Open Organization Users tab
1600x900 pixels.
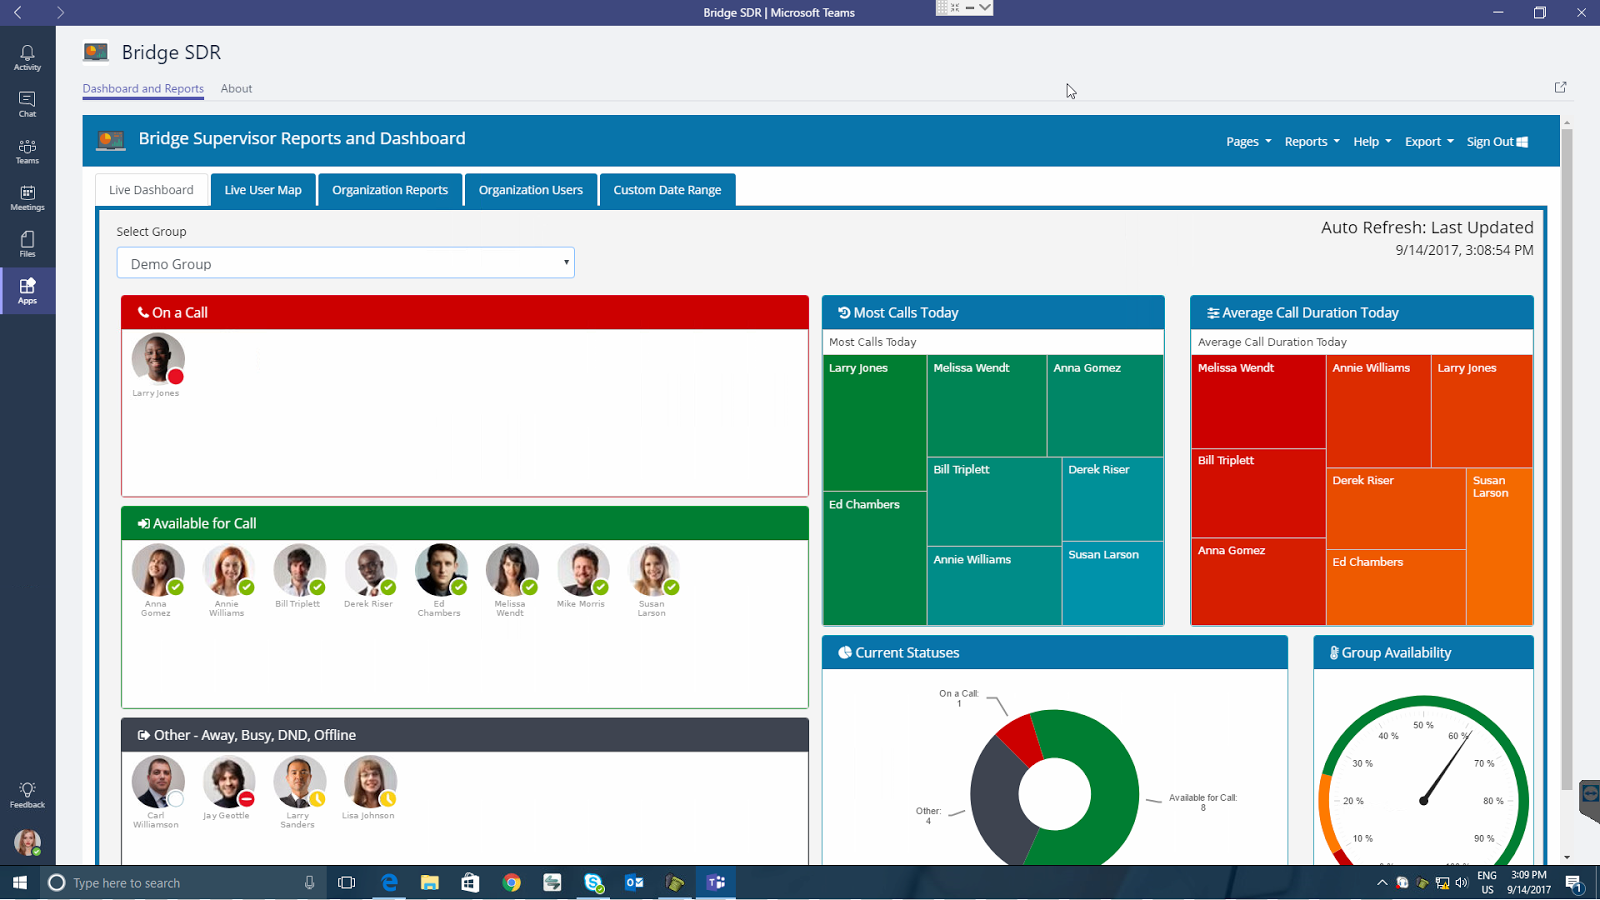click(530, 190)
